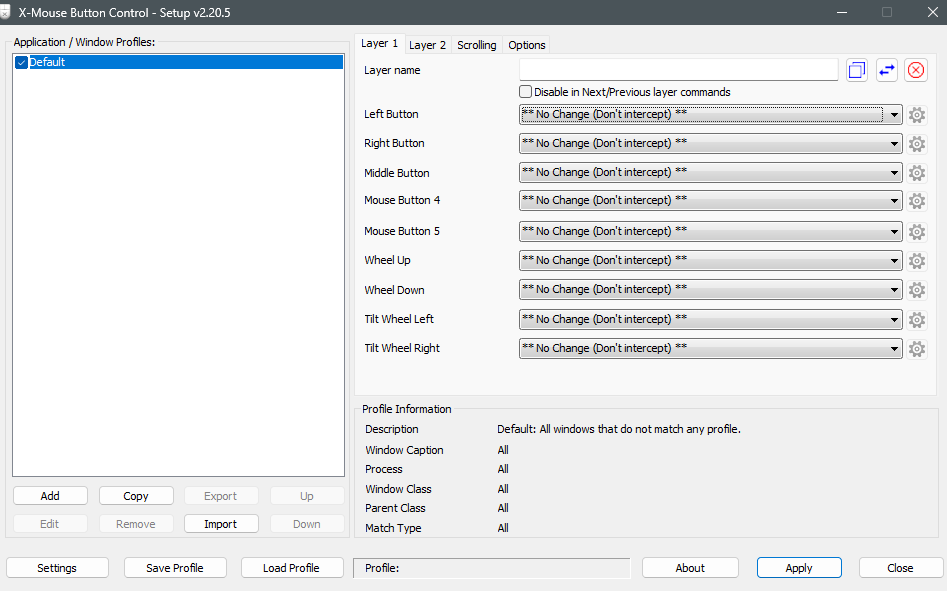Click the Layer name text field
Image resolution: width=947 pixels, height=591 pixels.
[x=678, y=70]
